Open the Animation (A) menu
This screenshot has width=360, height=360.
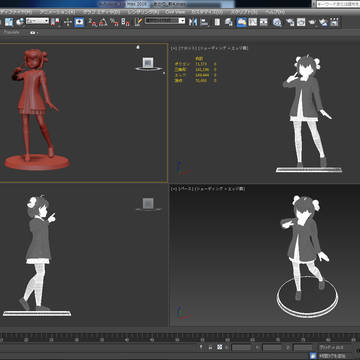57,12
